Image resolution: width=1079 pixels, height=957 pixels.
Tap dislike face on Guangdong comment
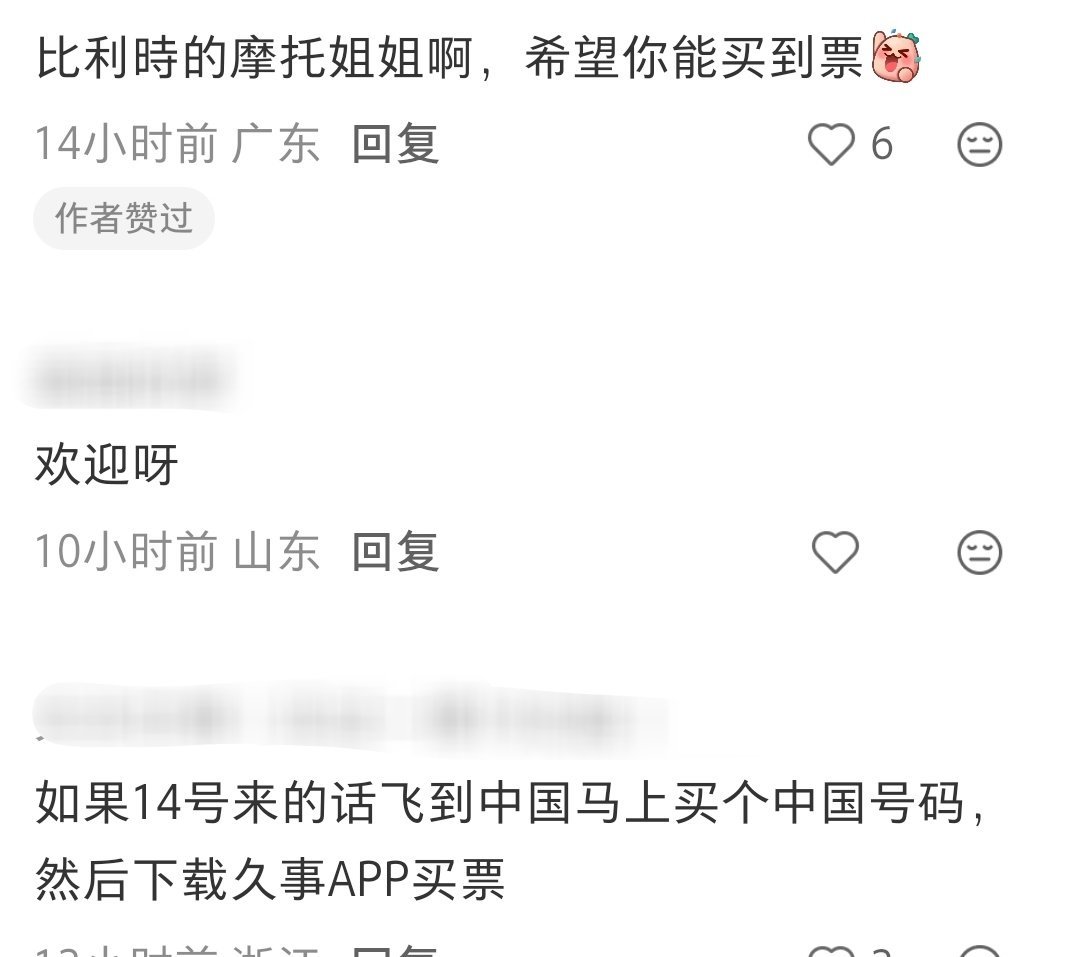pyautogui.click(x=979, y=144)
